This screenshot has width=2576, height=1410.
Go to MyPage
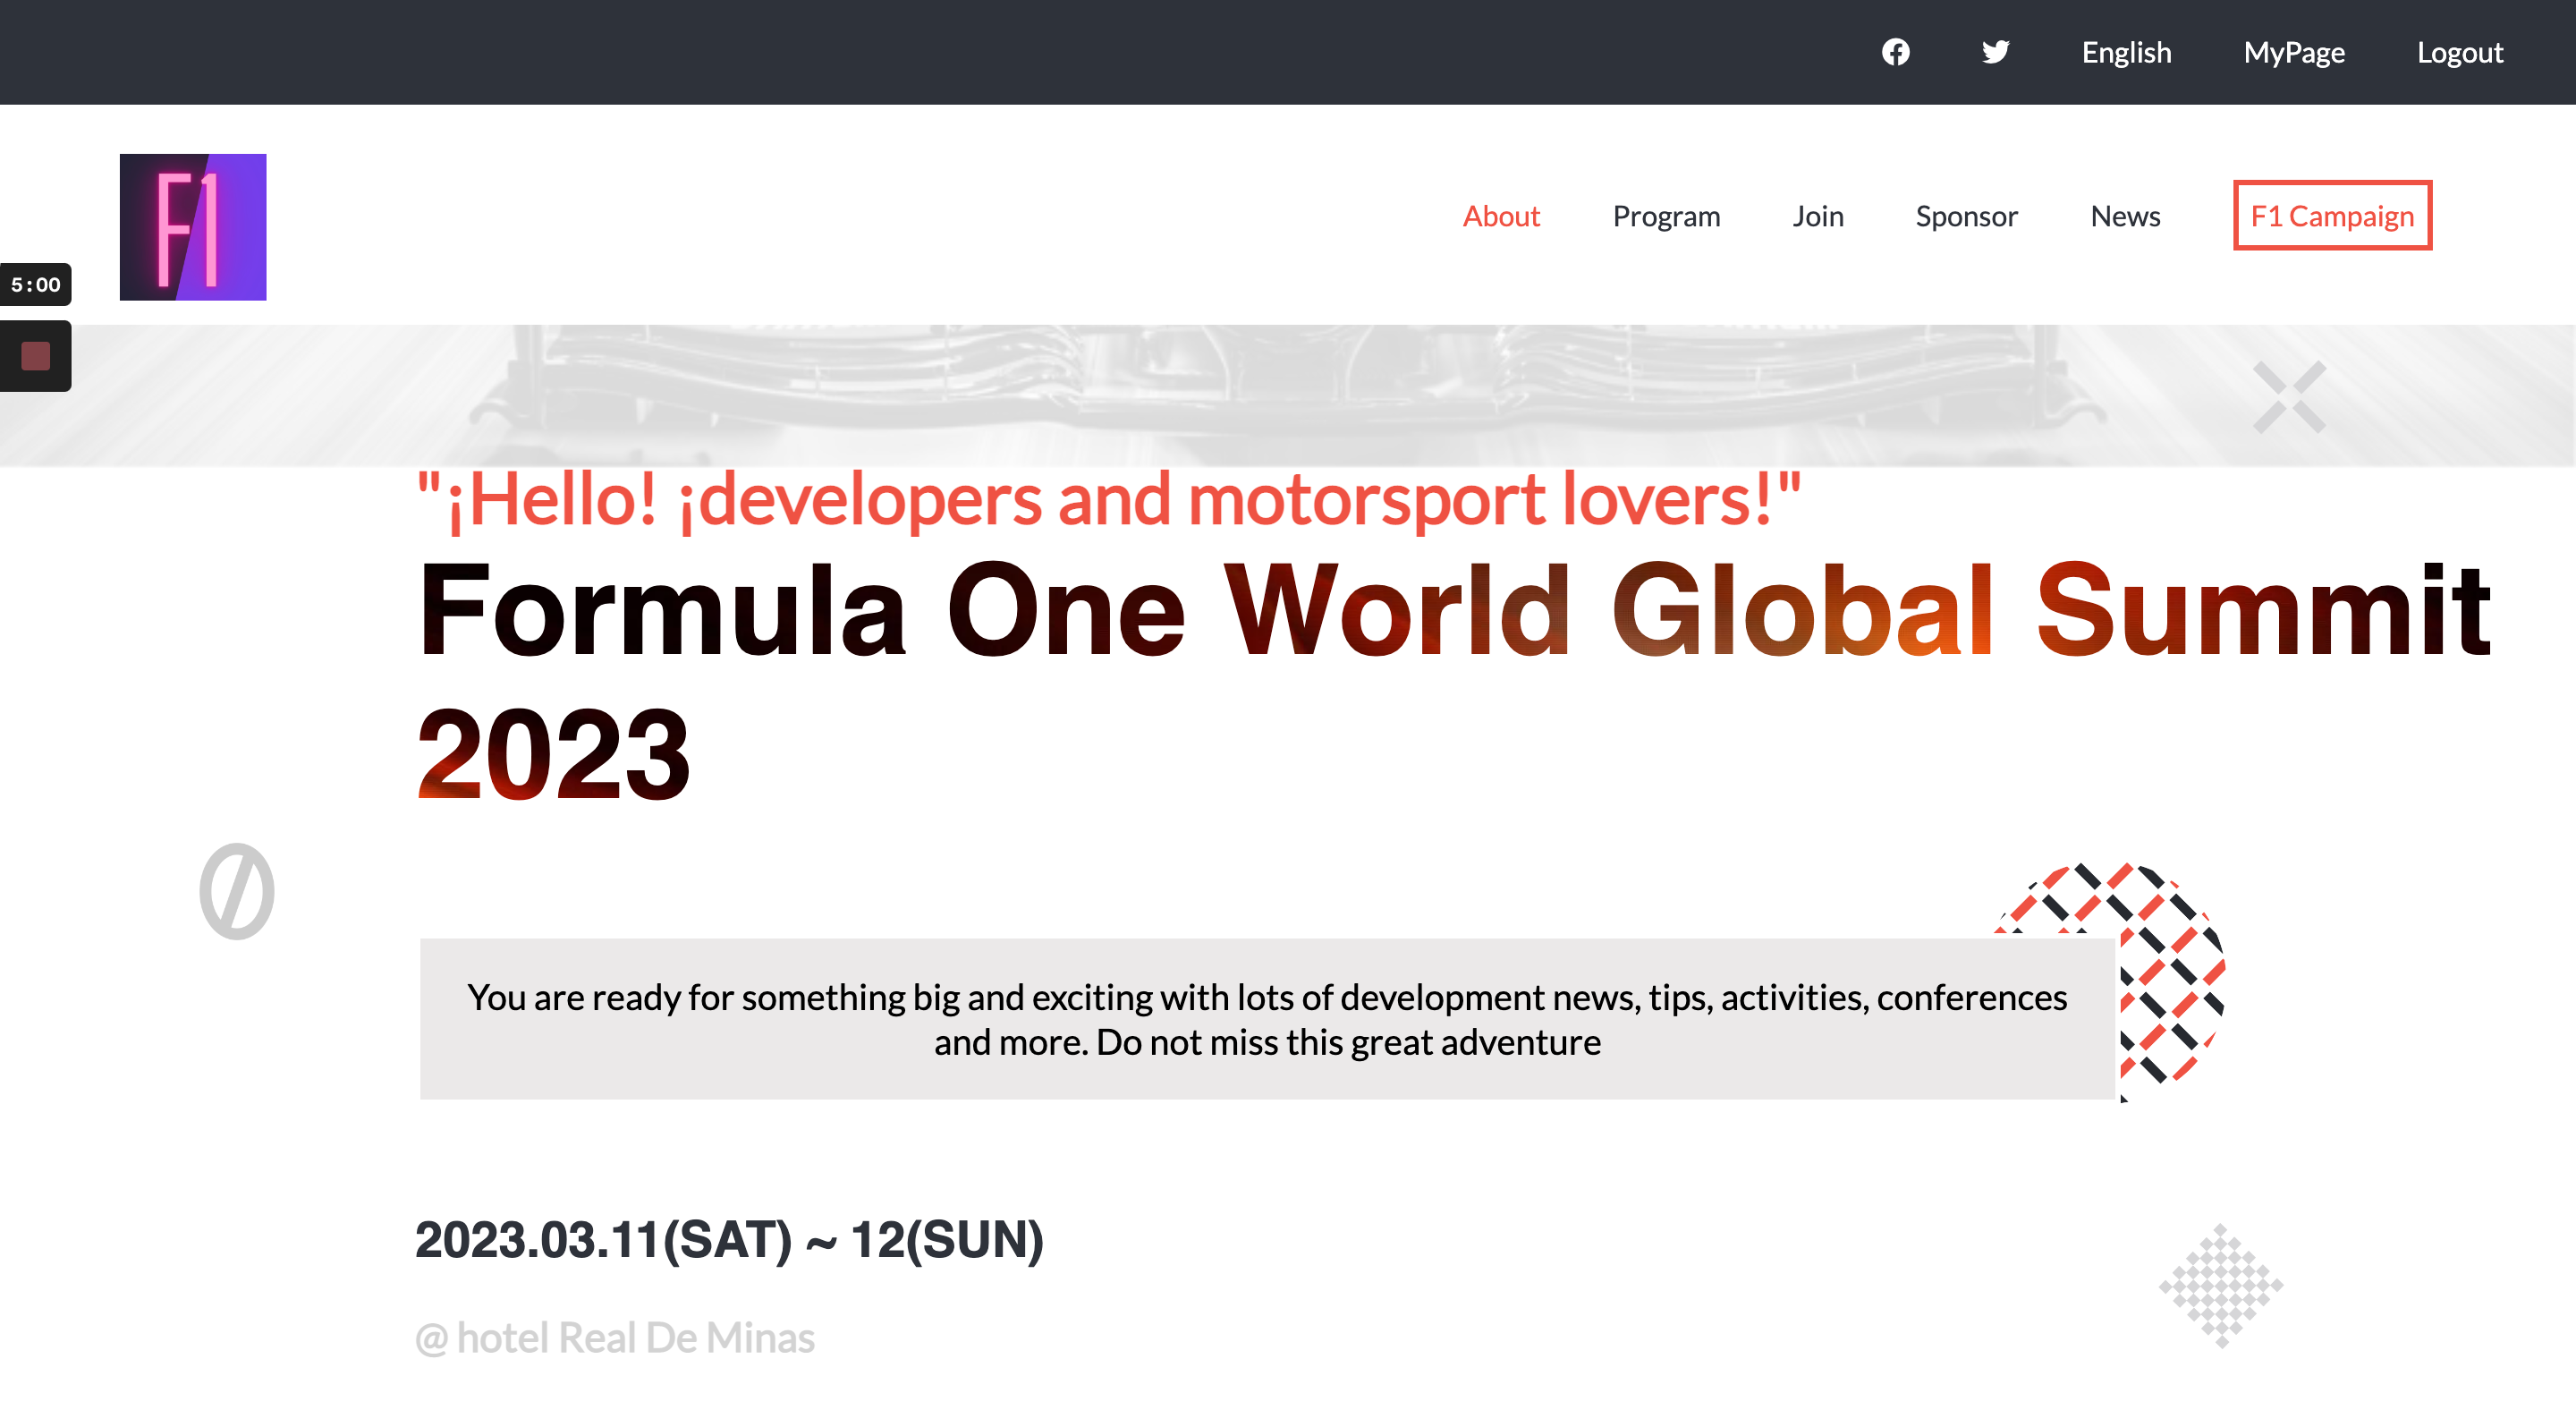coord(2293,52)
